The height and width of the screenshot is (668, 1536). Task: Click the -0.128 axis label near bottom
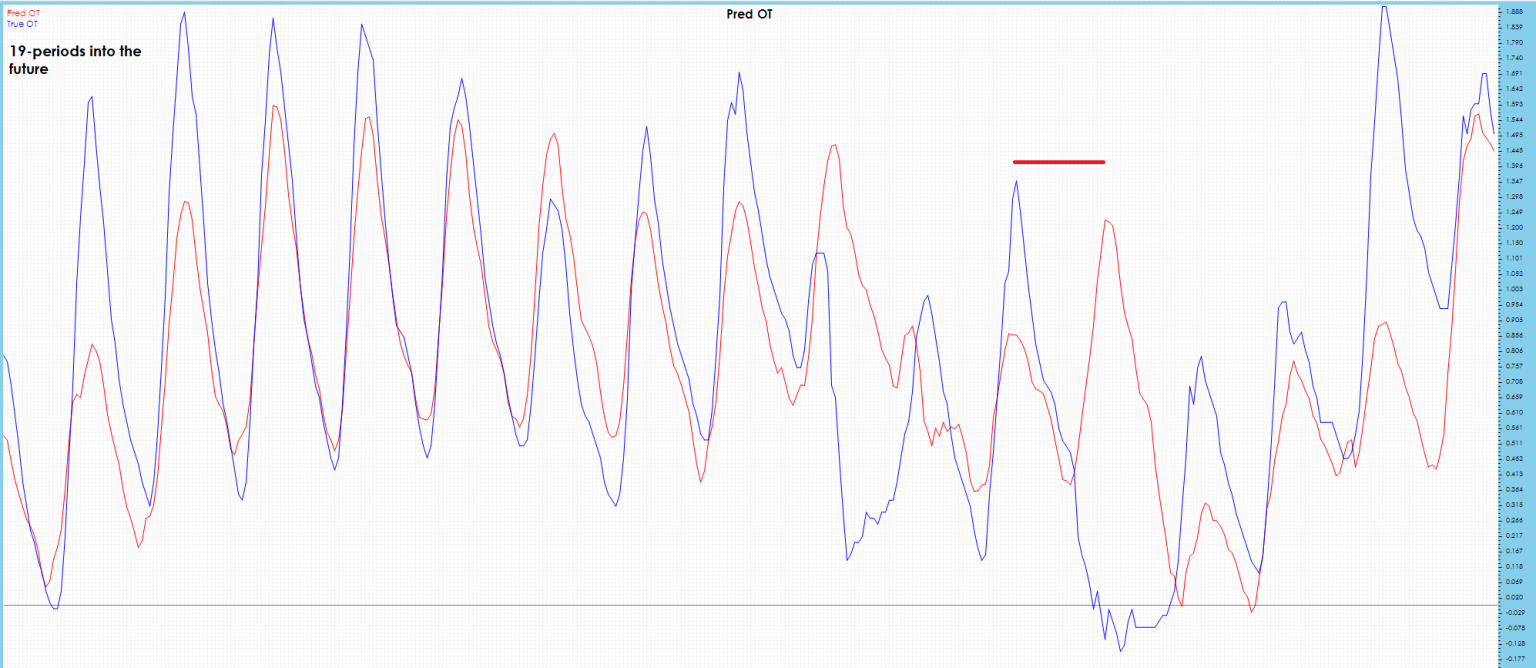[1516, 641]
